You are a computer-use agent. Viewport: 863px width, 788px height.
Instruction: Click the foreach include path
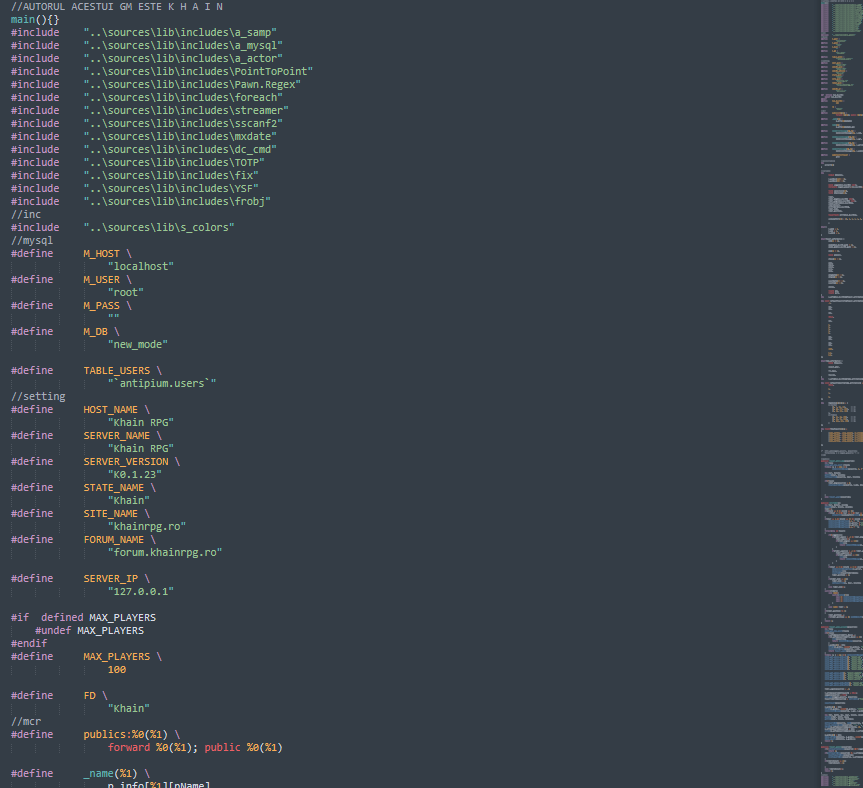(183, 97)
